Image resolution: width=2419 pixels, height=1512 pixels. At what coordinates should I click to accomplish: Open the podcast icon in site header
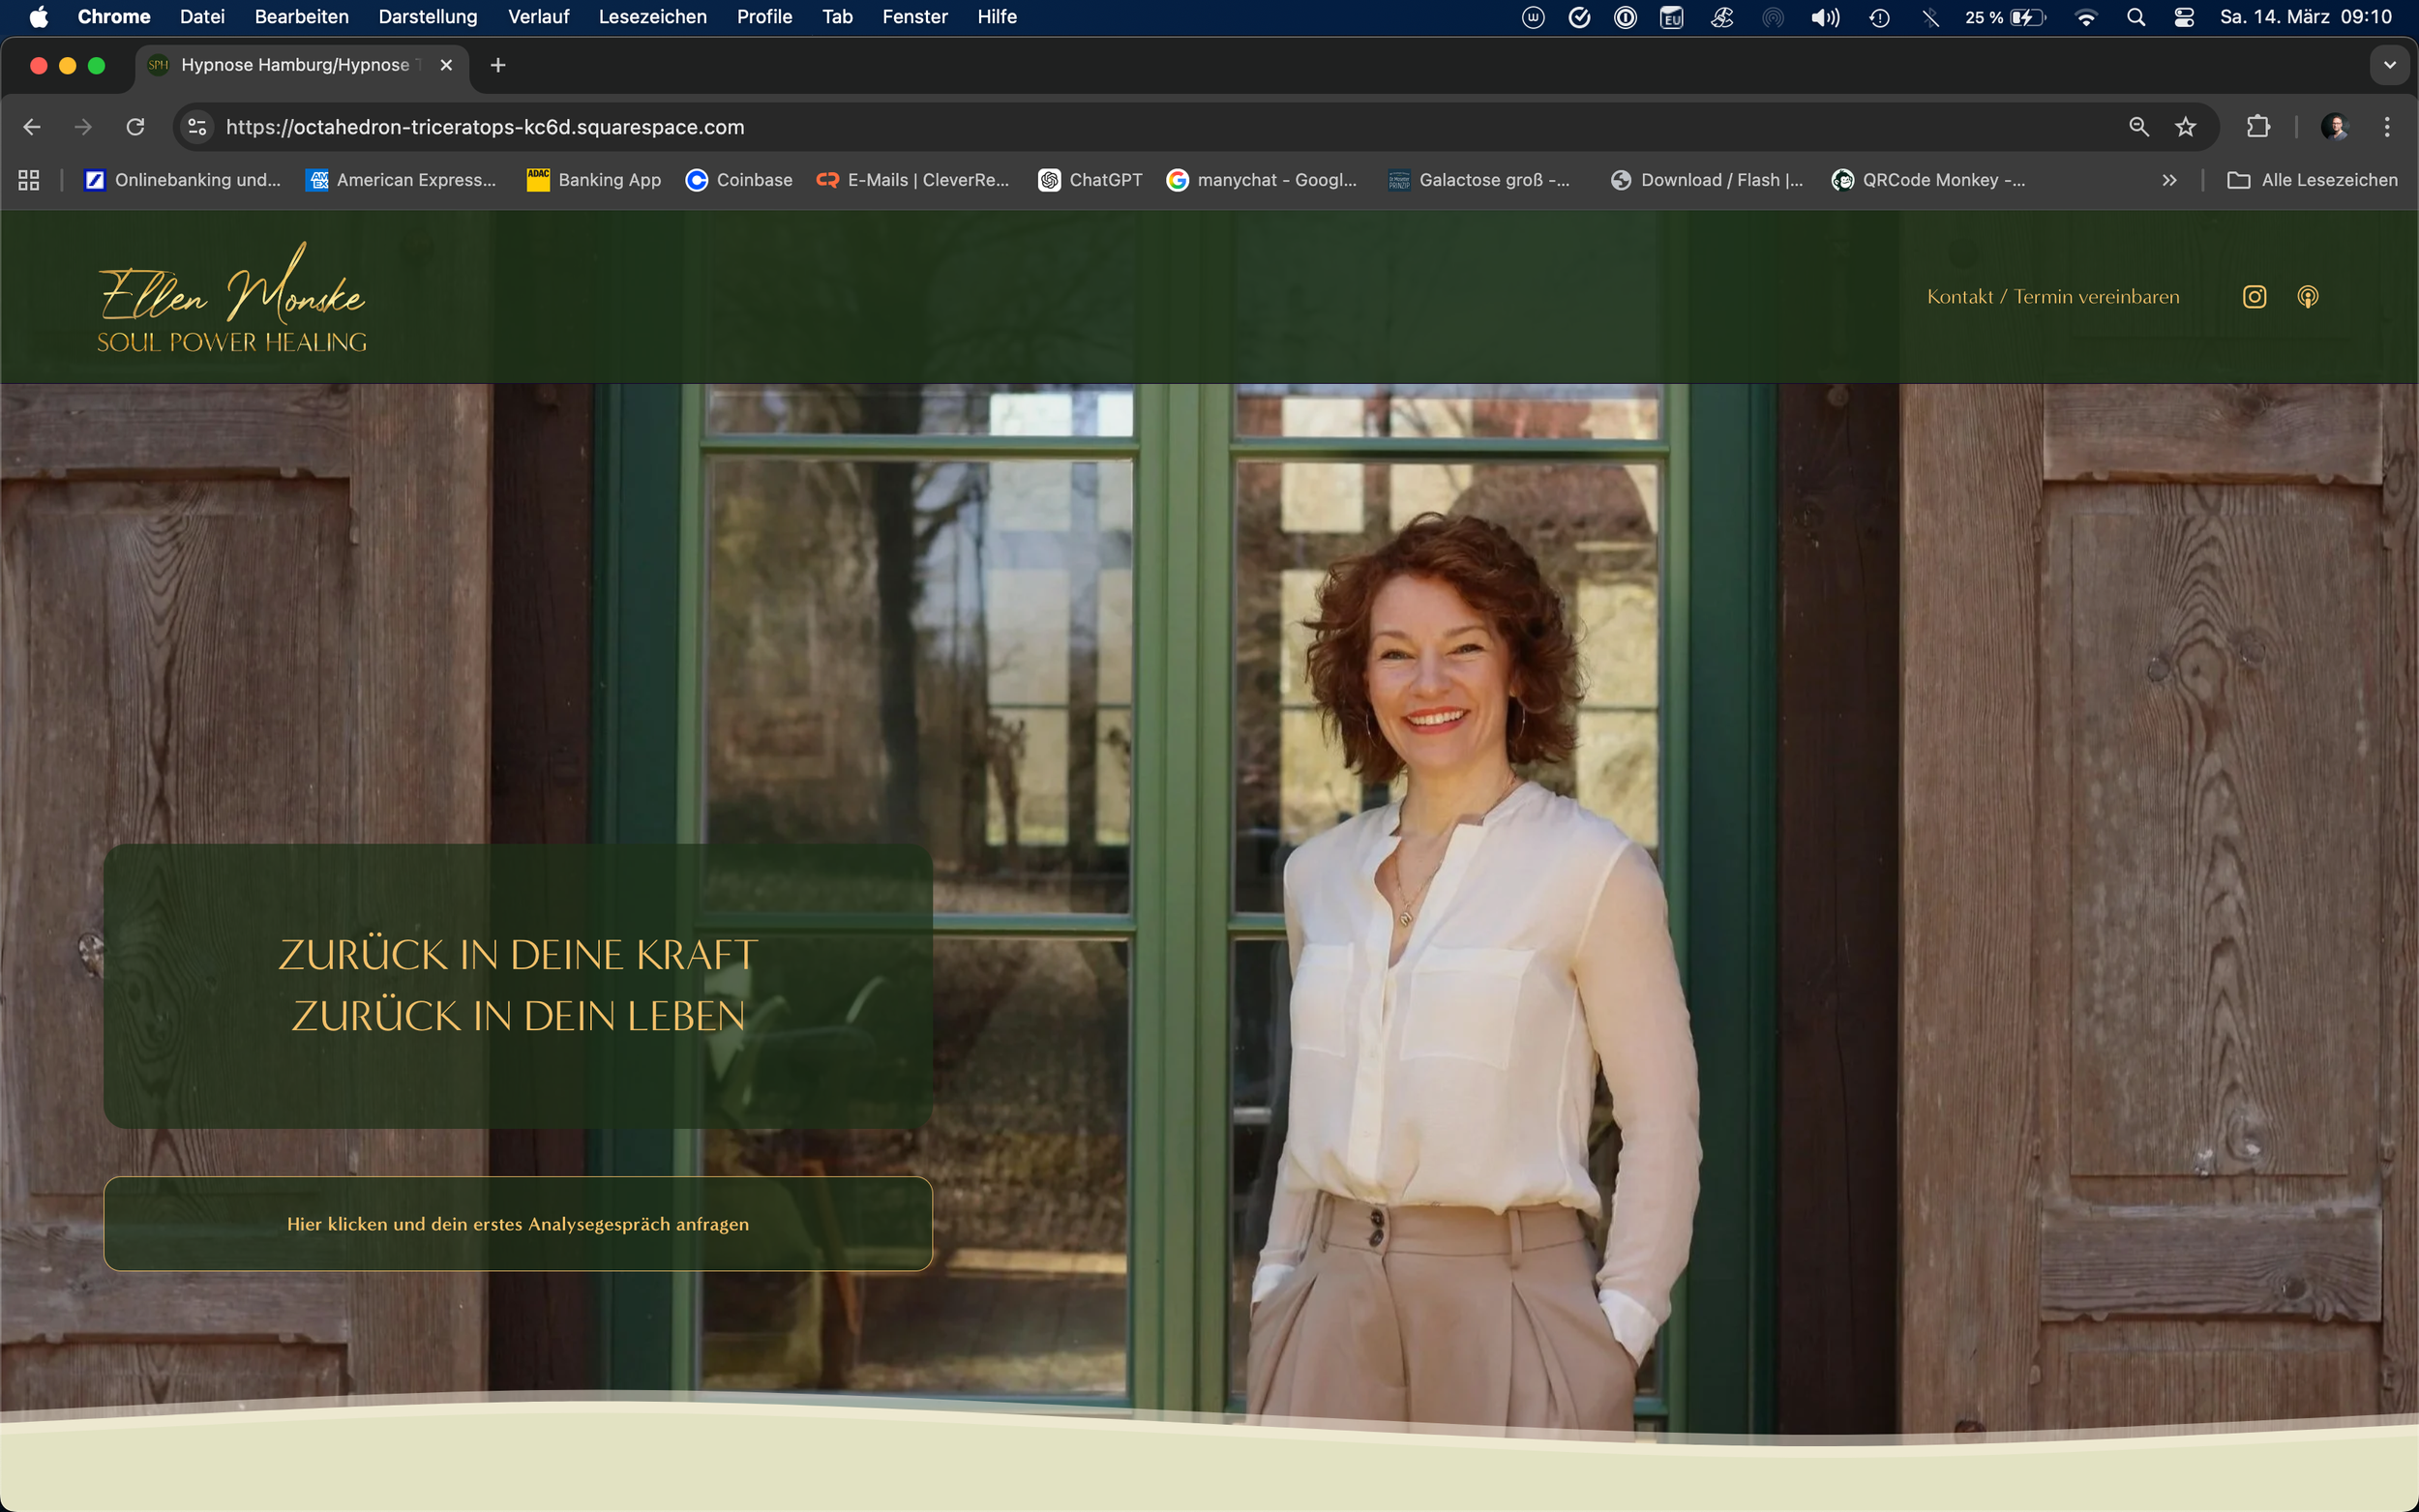[x=2307, y=297]
